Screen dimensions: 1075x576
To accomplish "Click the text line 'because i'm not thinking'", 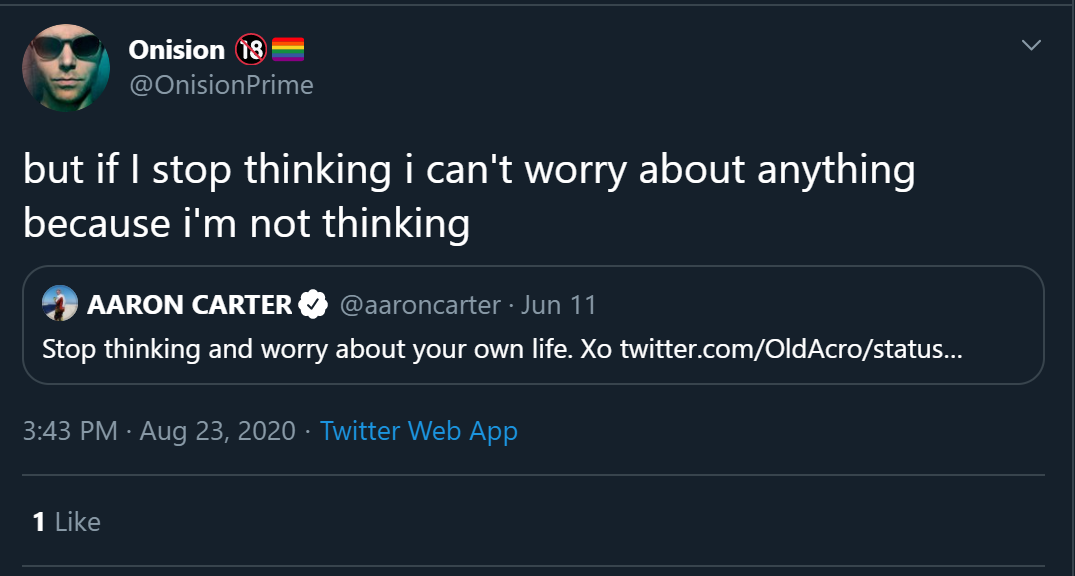I will point(246,224).
